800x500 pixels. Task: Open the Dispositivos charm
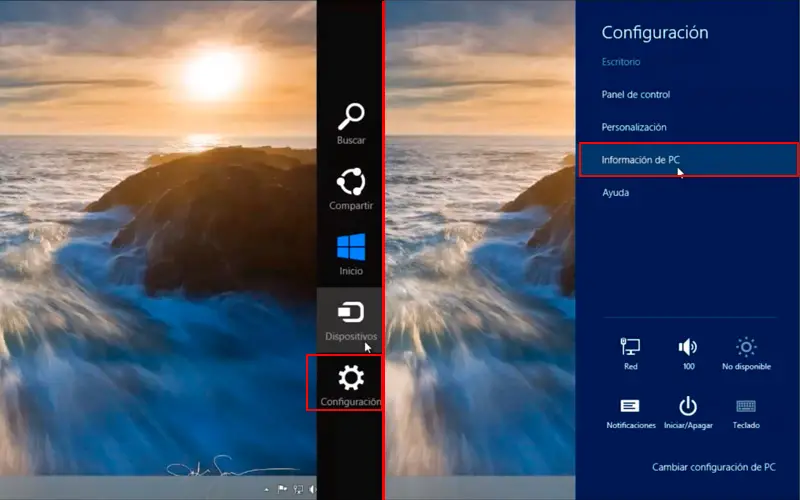(x=351, y=320)
